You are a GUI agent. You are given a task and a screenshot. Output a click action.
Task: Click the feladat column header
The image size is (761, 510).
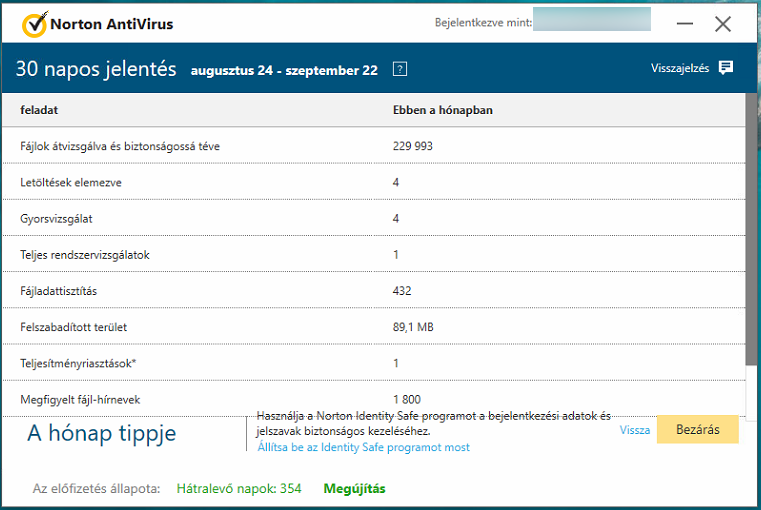(39, 110)
